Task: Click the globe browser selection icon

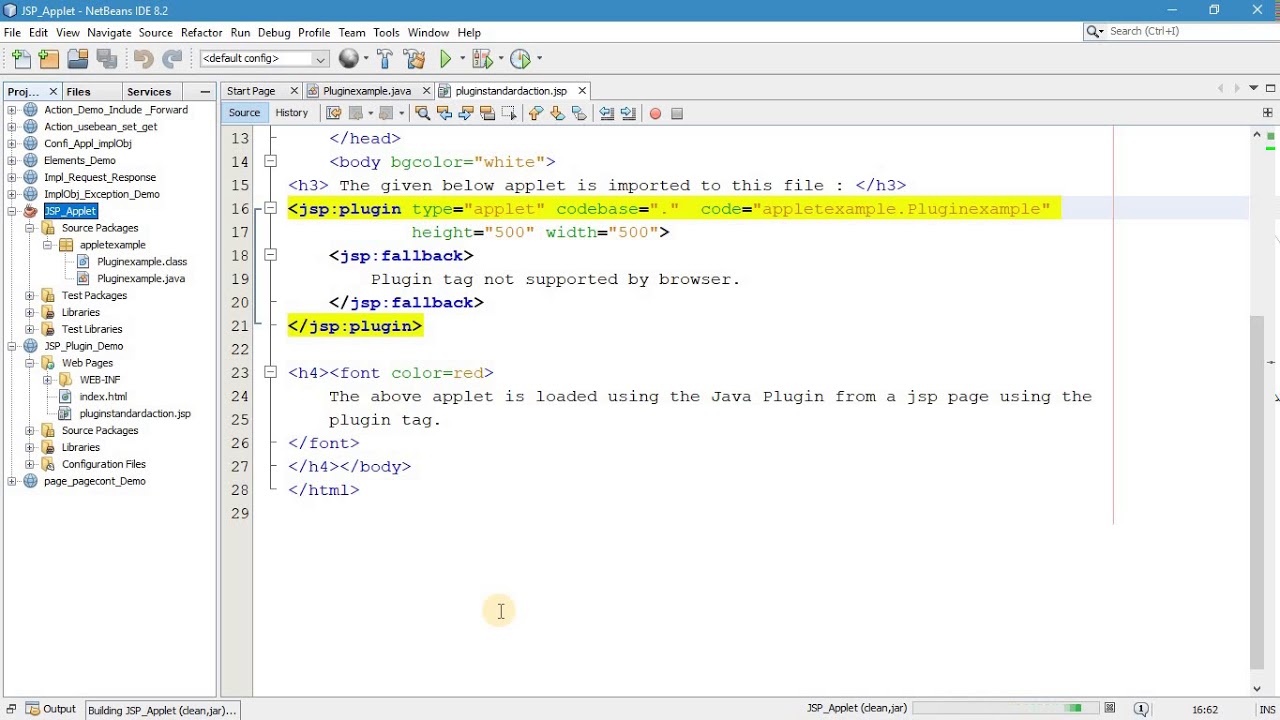Action: 348,59
